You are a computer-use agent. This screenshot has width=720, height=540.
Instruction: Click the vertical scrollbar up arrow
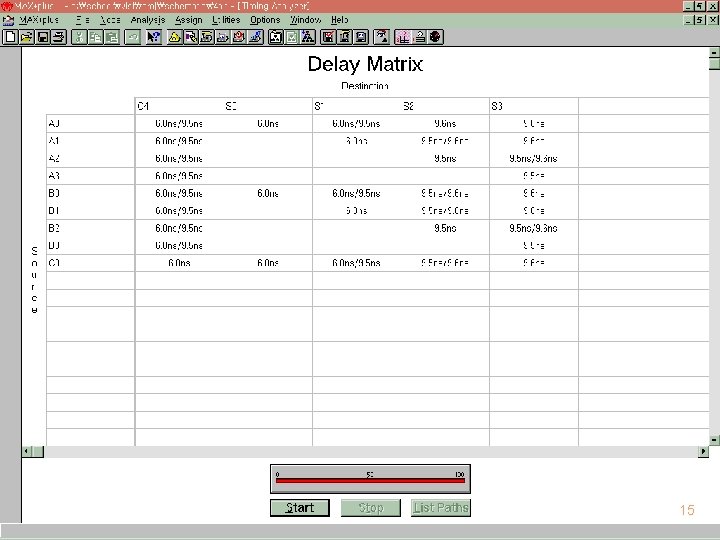pyautogui.click(x=714, y=52)
